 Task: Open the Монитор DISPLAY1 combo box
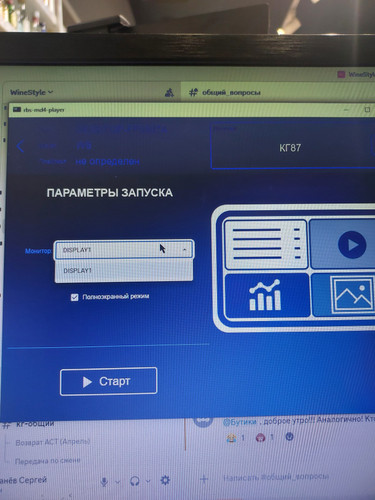pyautogui.click(x=123, y=250)
